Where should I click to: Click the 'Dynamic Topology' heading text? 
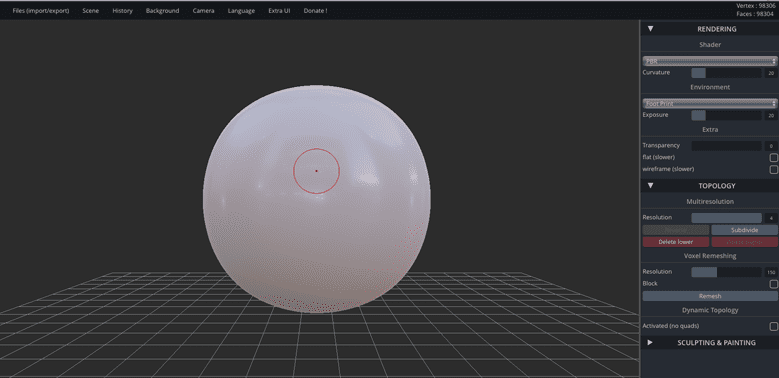pyautogui.click(x=710, y=310)
